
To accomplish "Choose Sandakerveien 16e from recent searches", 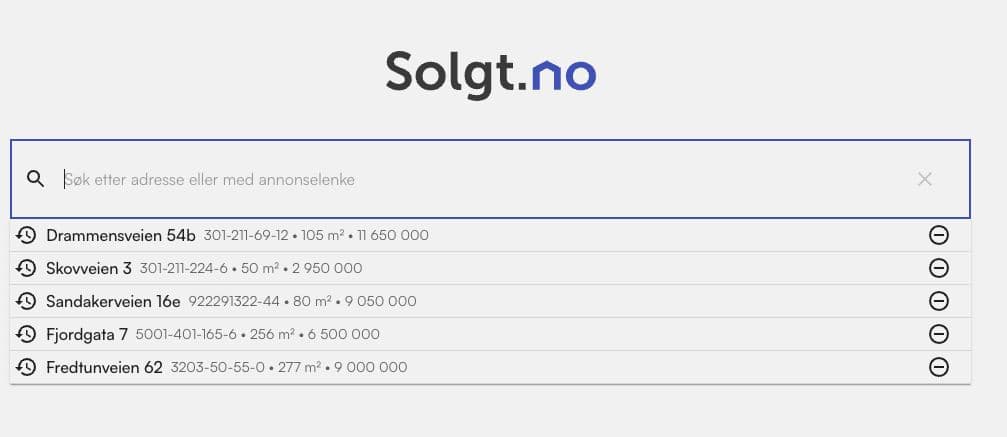I will (x=113, y=301).
